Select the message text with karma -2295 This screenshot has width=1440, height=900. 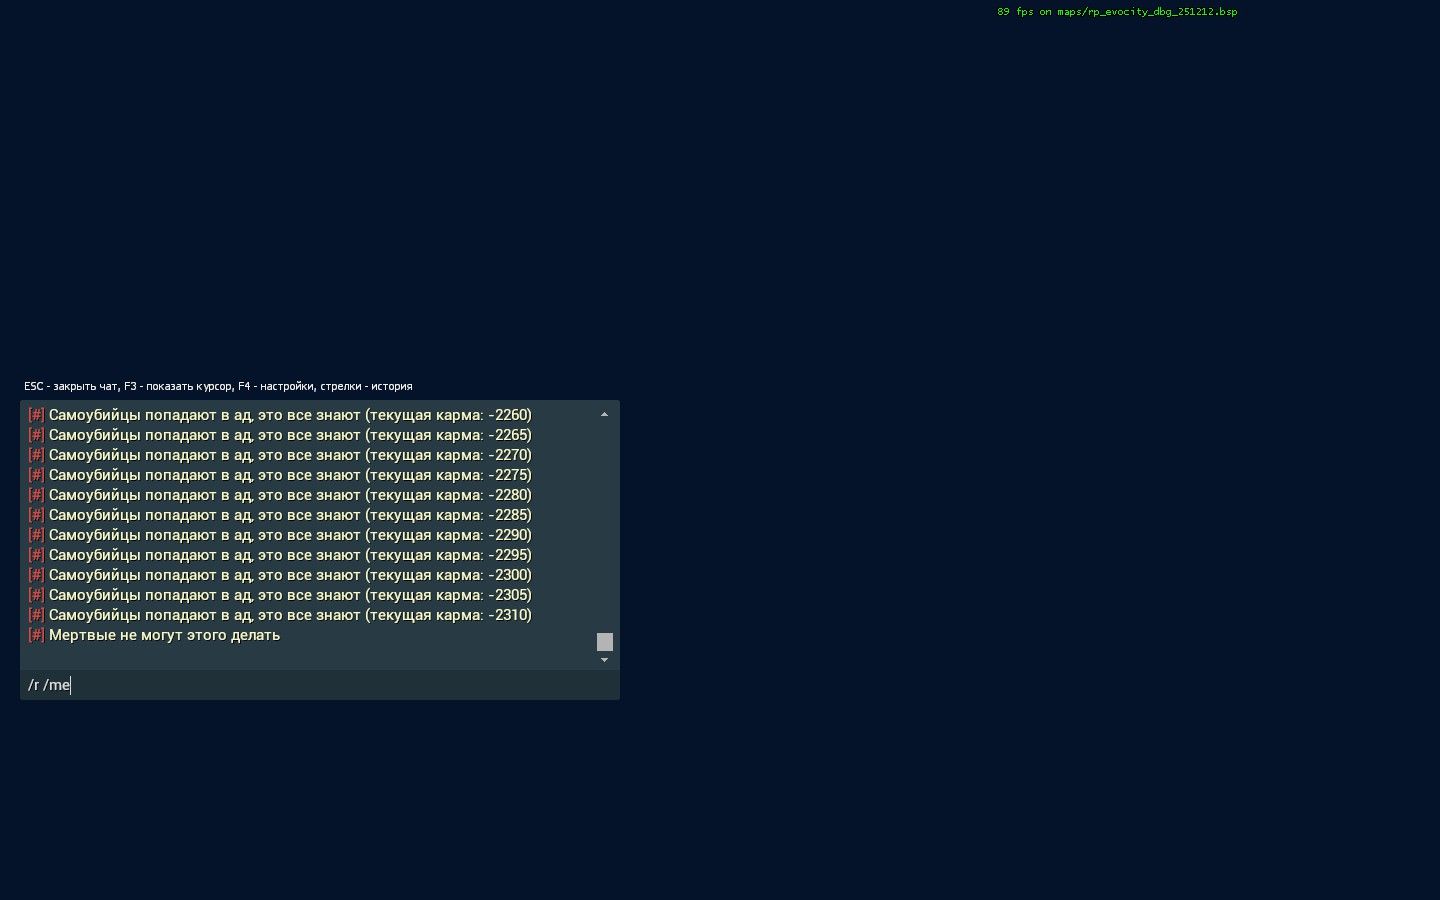point(290,555)
